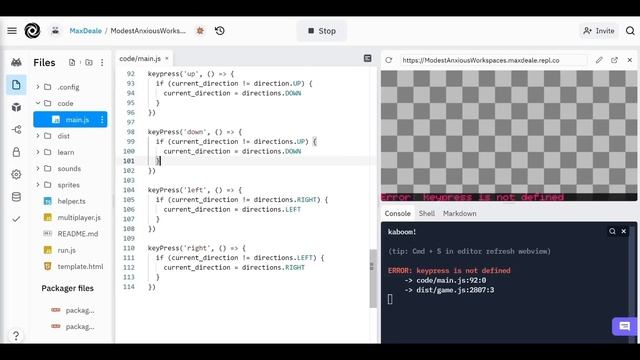The width and height of the screenshot is (640, 360).
Task: Open search magnifier in top bar
Action: point(630,31)
